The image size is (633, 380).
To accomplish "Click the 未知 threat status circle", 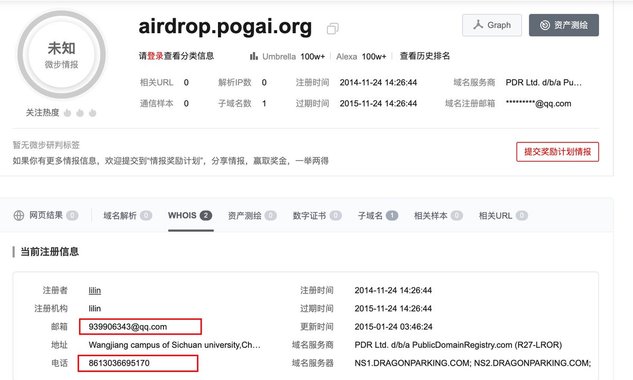I will click(61, 54).
